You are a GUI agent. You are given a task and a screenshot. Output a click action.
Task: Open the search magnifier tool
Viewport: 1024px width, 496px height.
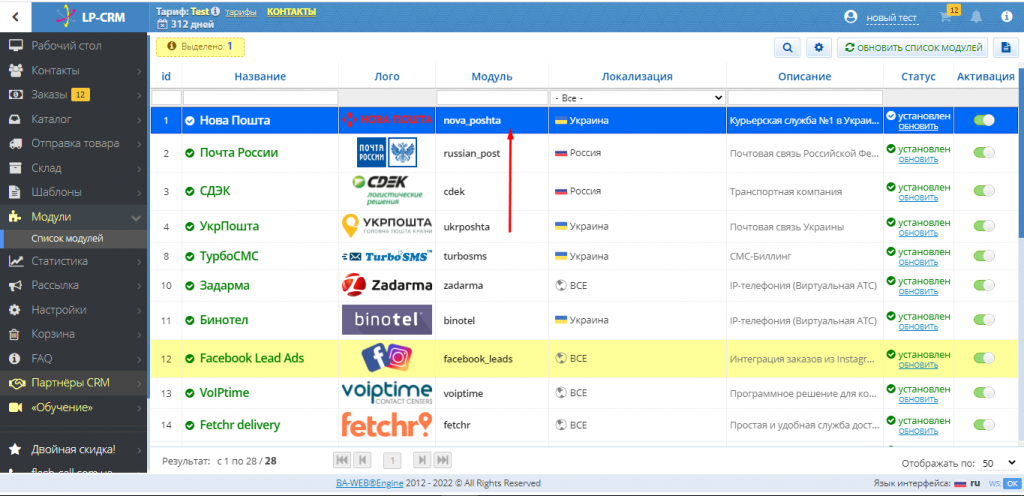click(x=788, y=48)
